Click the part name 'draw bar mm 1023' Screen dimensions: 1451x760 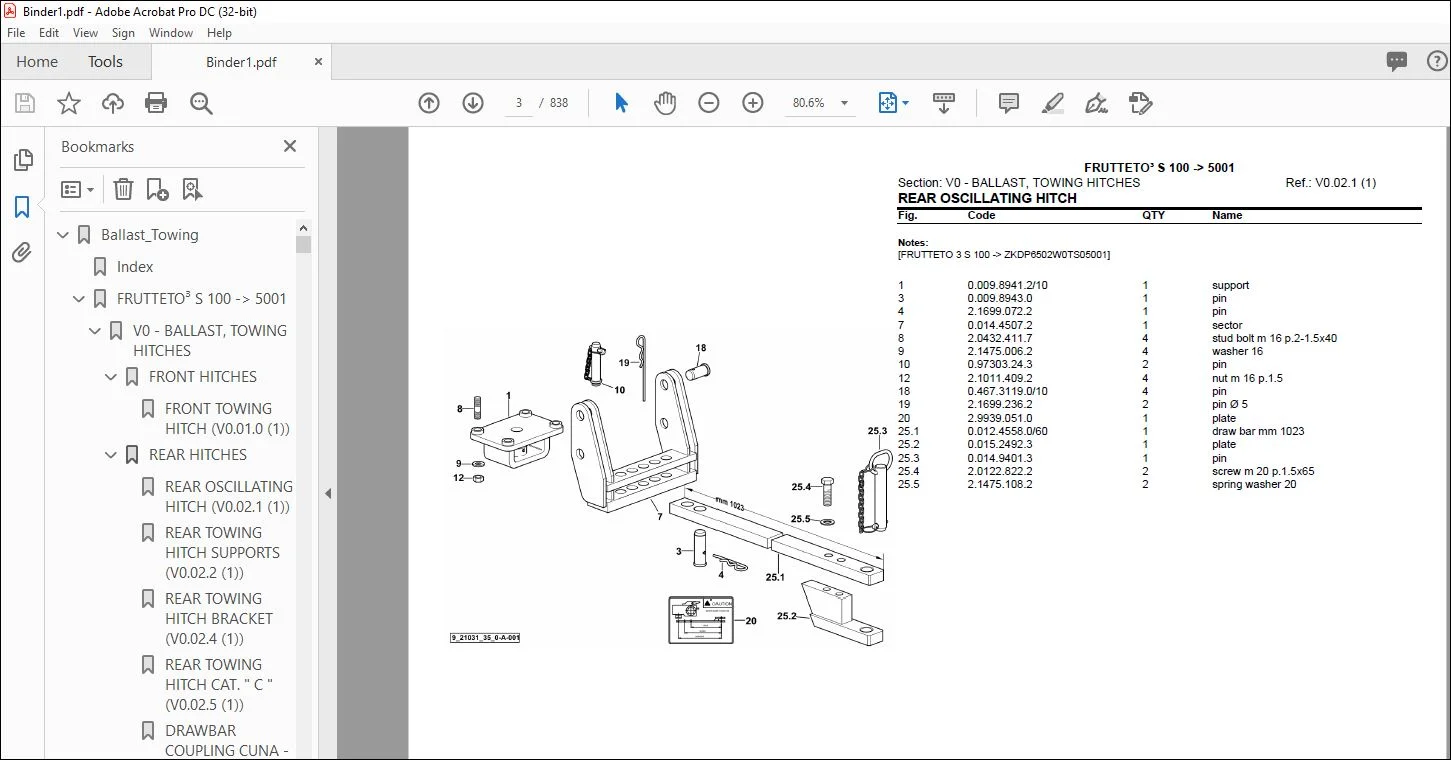tap(1258, 431)
